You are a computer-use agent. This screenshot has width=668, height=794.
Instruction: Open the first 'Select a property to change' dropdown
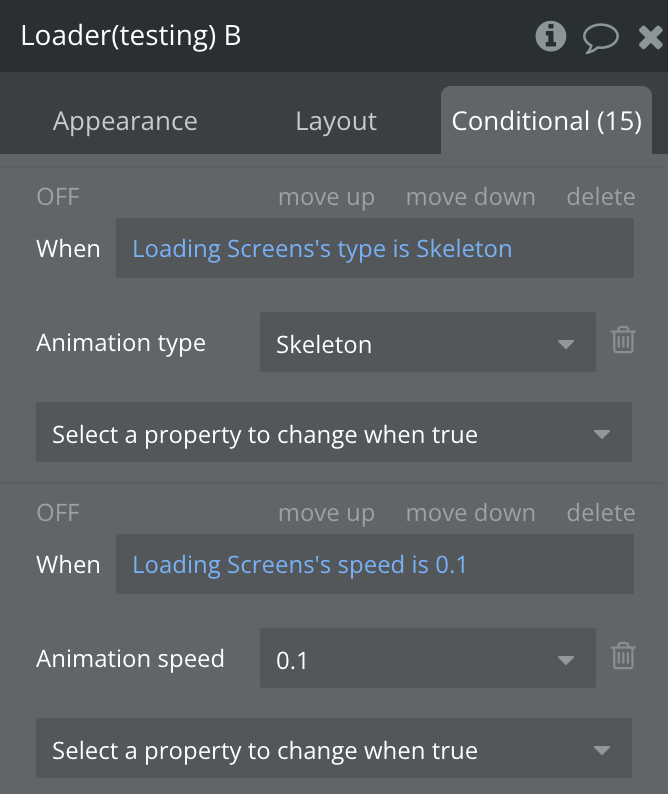point(333,435)
